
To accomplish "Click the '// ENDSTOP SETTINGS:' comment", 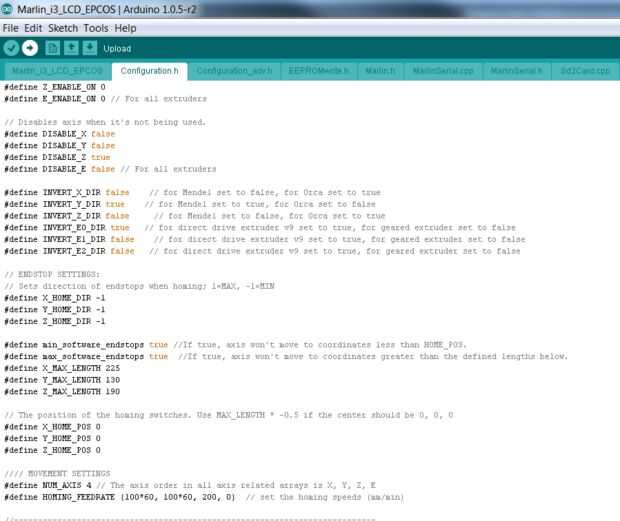I will click(x=52, y=274).
